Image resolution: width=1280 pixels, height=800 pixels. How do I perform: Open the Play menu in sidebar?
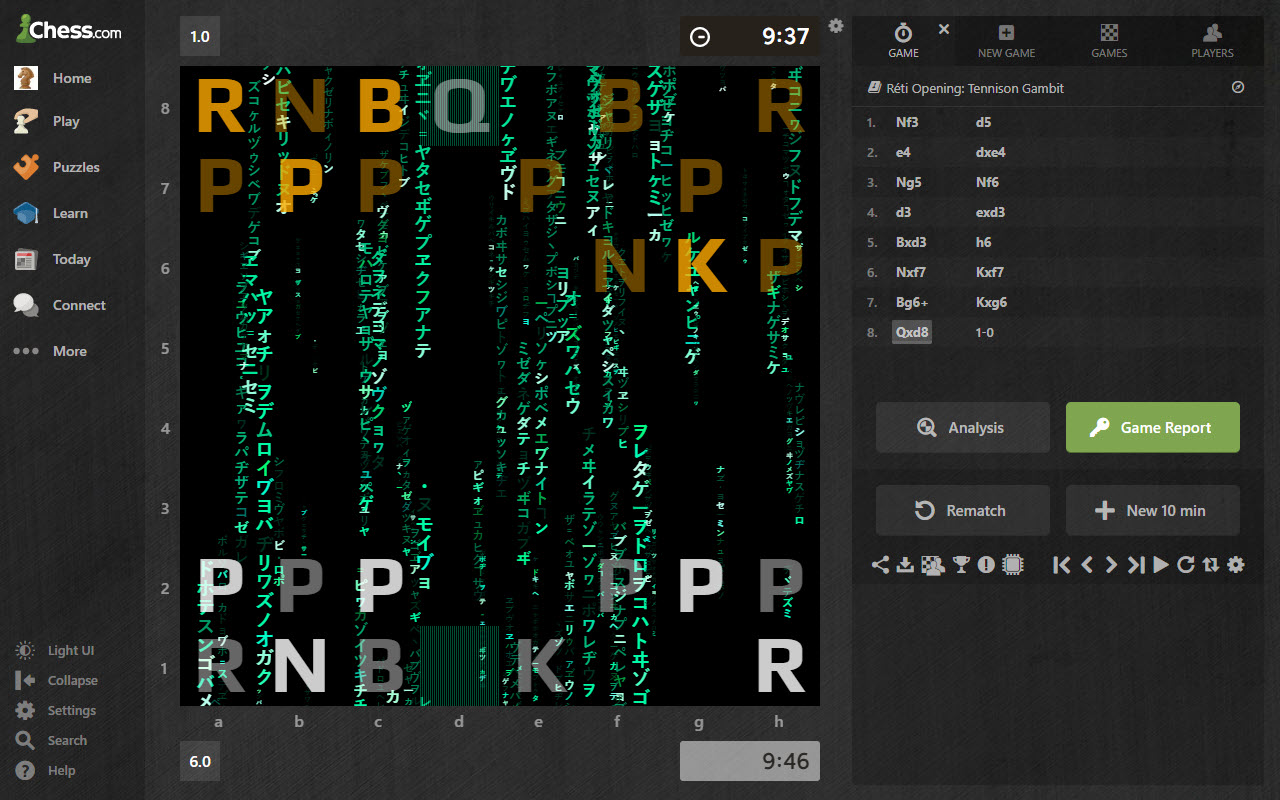click(66, 121)
